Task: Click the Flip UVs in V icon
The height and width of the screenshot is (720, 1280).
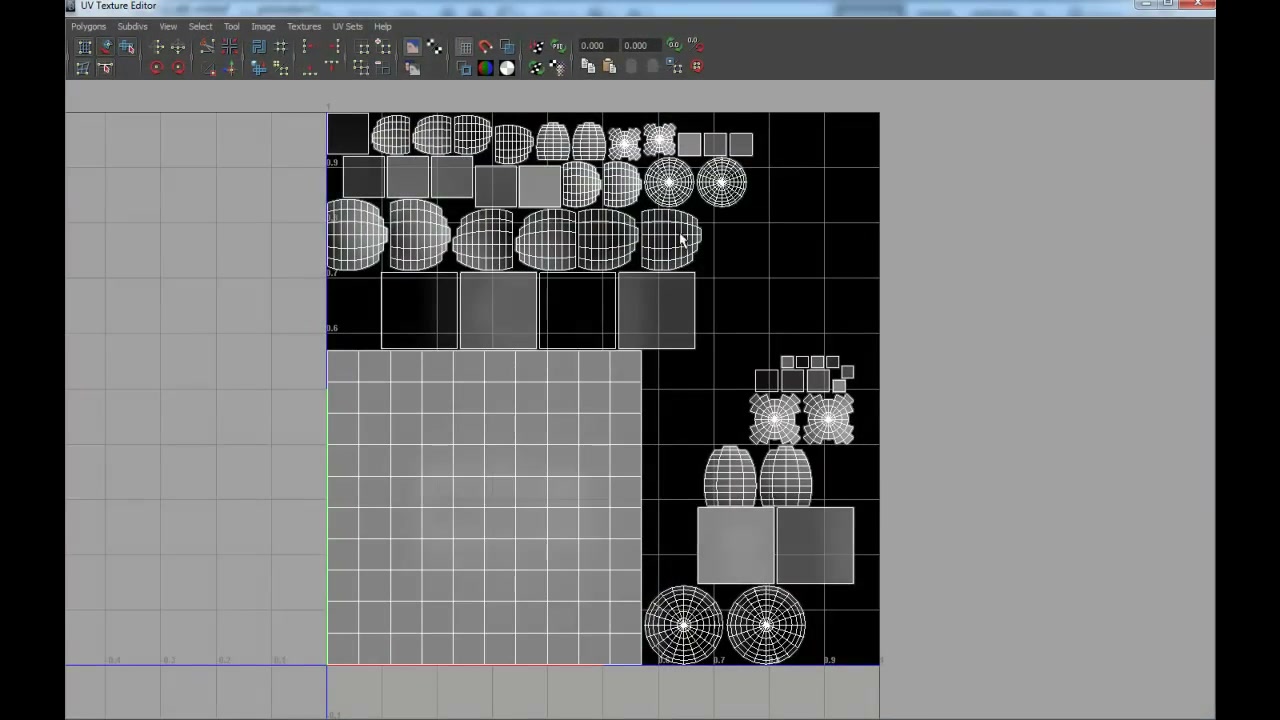Action: pos(178,47)
